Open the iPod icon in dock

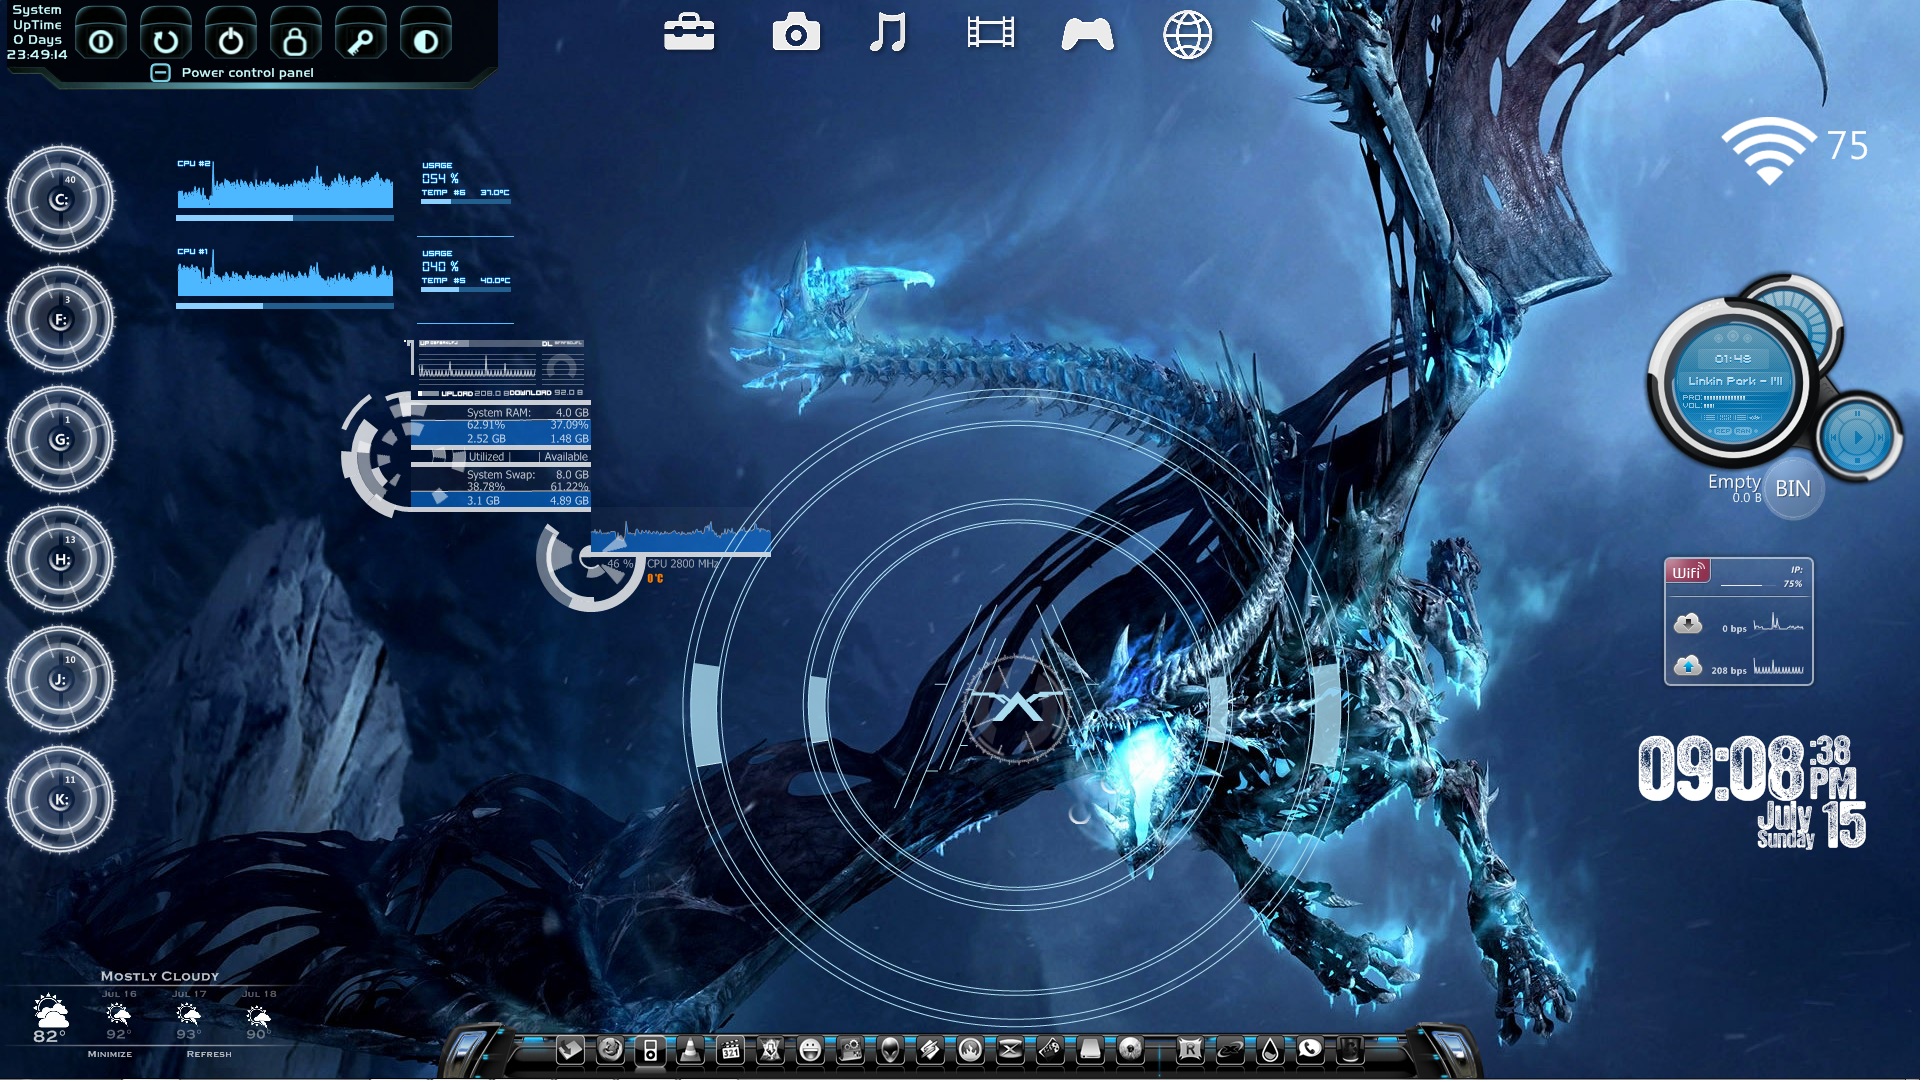(650, 1049)
